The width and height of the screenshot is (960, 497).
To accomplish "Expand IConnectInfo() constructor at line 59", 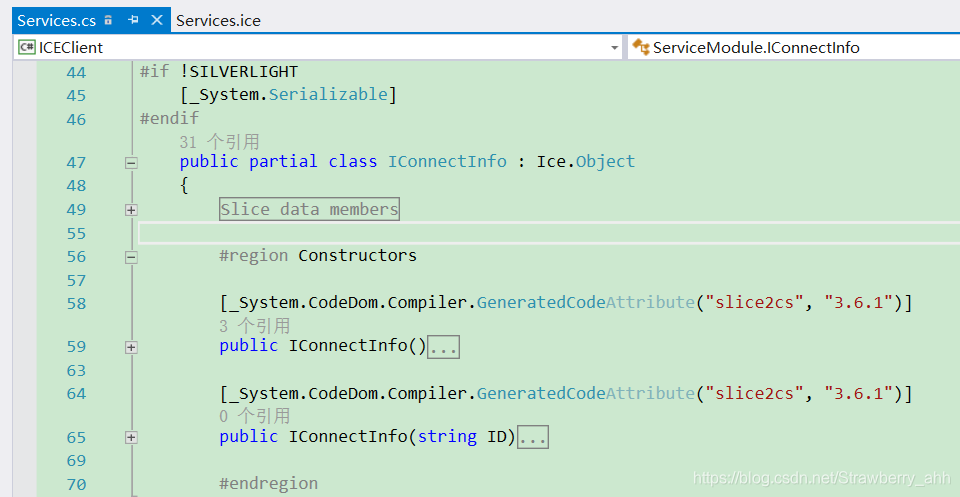I will pos(131,347).
